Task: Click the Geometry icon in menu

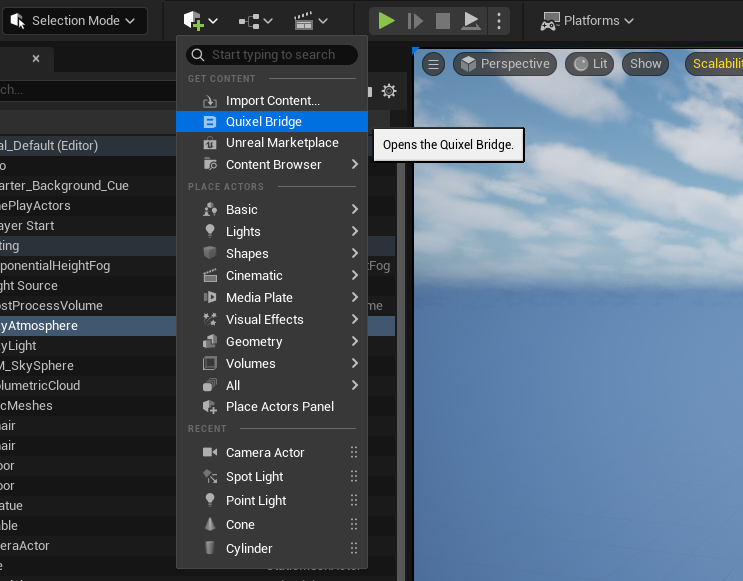Action: 210,341
